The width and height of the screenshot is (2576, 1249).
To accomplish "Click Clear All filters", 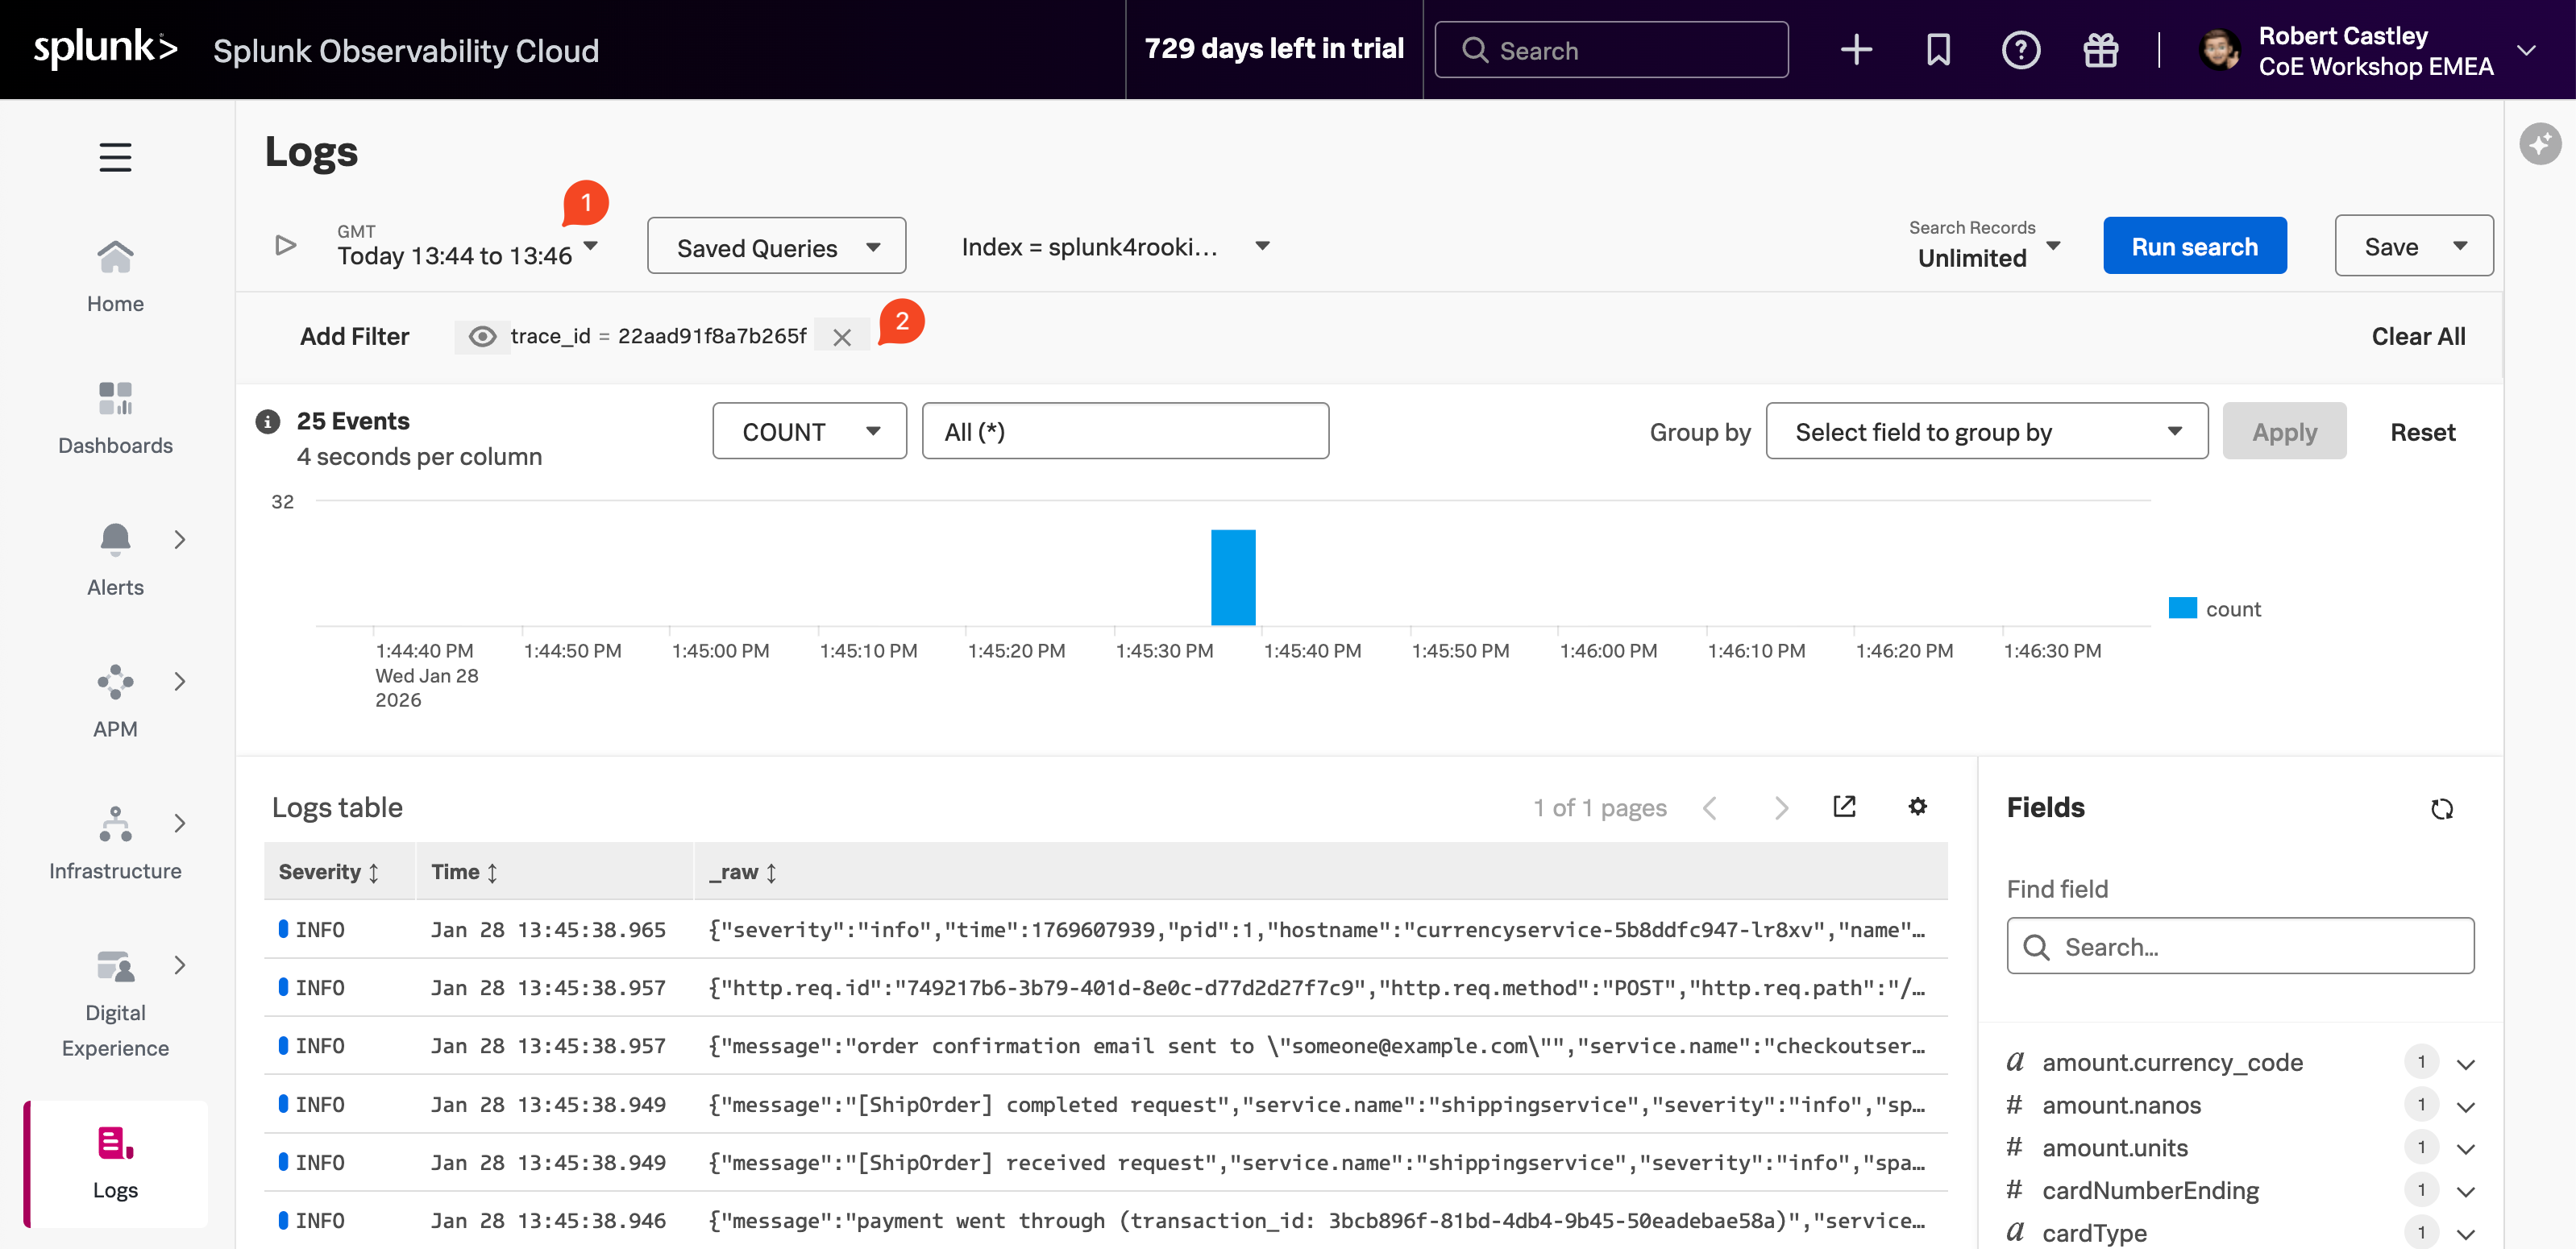I will (2417, 336).
